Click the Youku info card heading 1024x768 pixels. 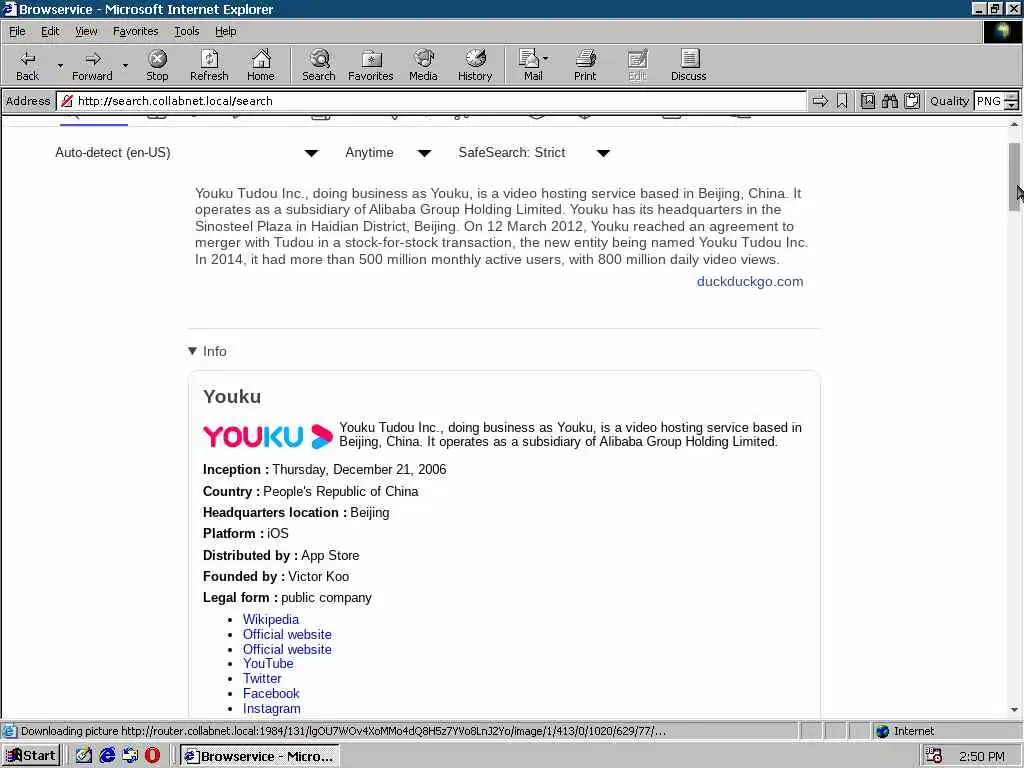pyautogui.click(x=232, y=396)
